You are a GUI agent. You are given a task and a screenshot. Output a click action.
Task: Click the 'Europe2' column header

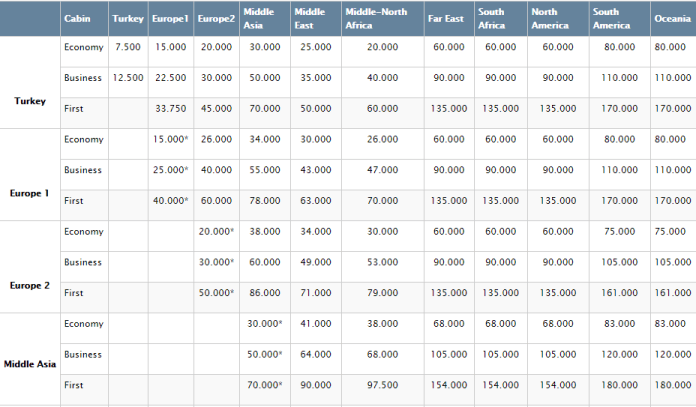click(x=216, y=19)
